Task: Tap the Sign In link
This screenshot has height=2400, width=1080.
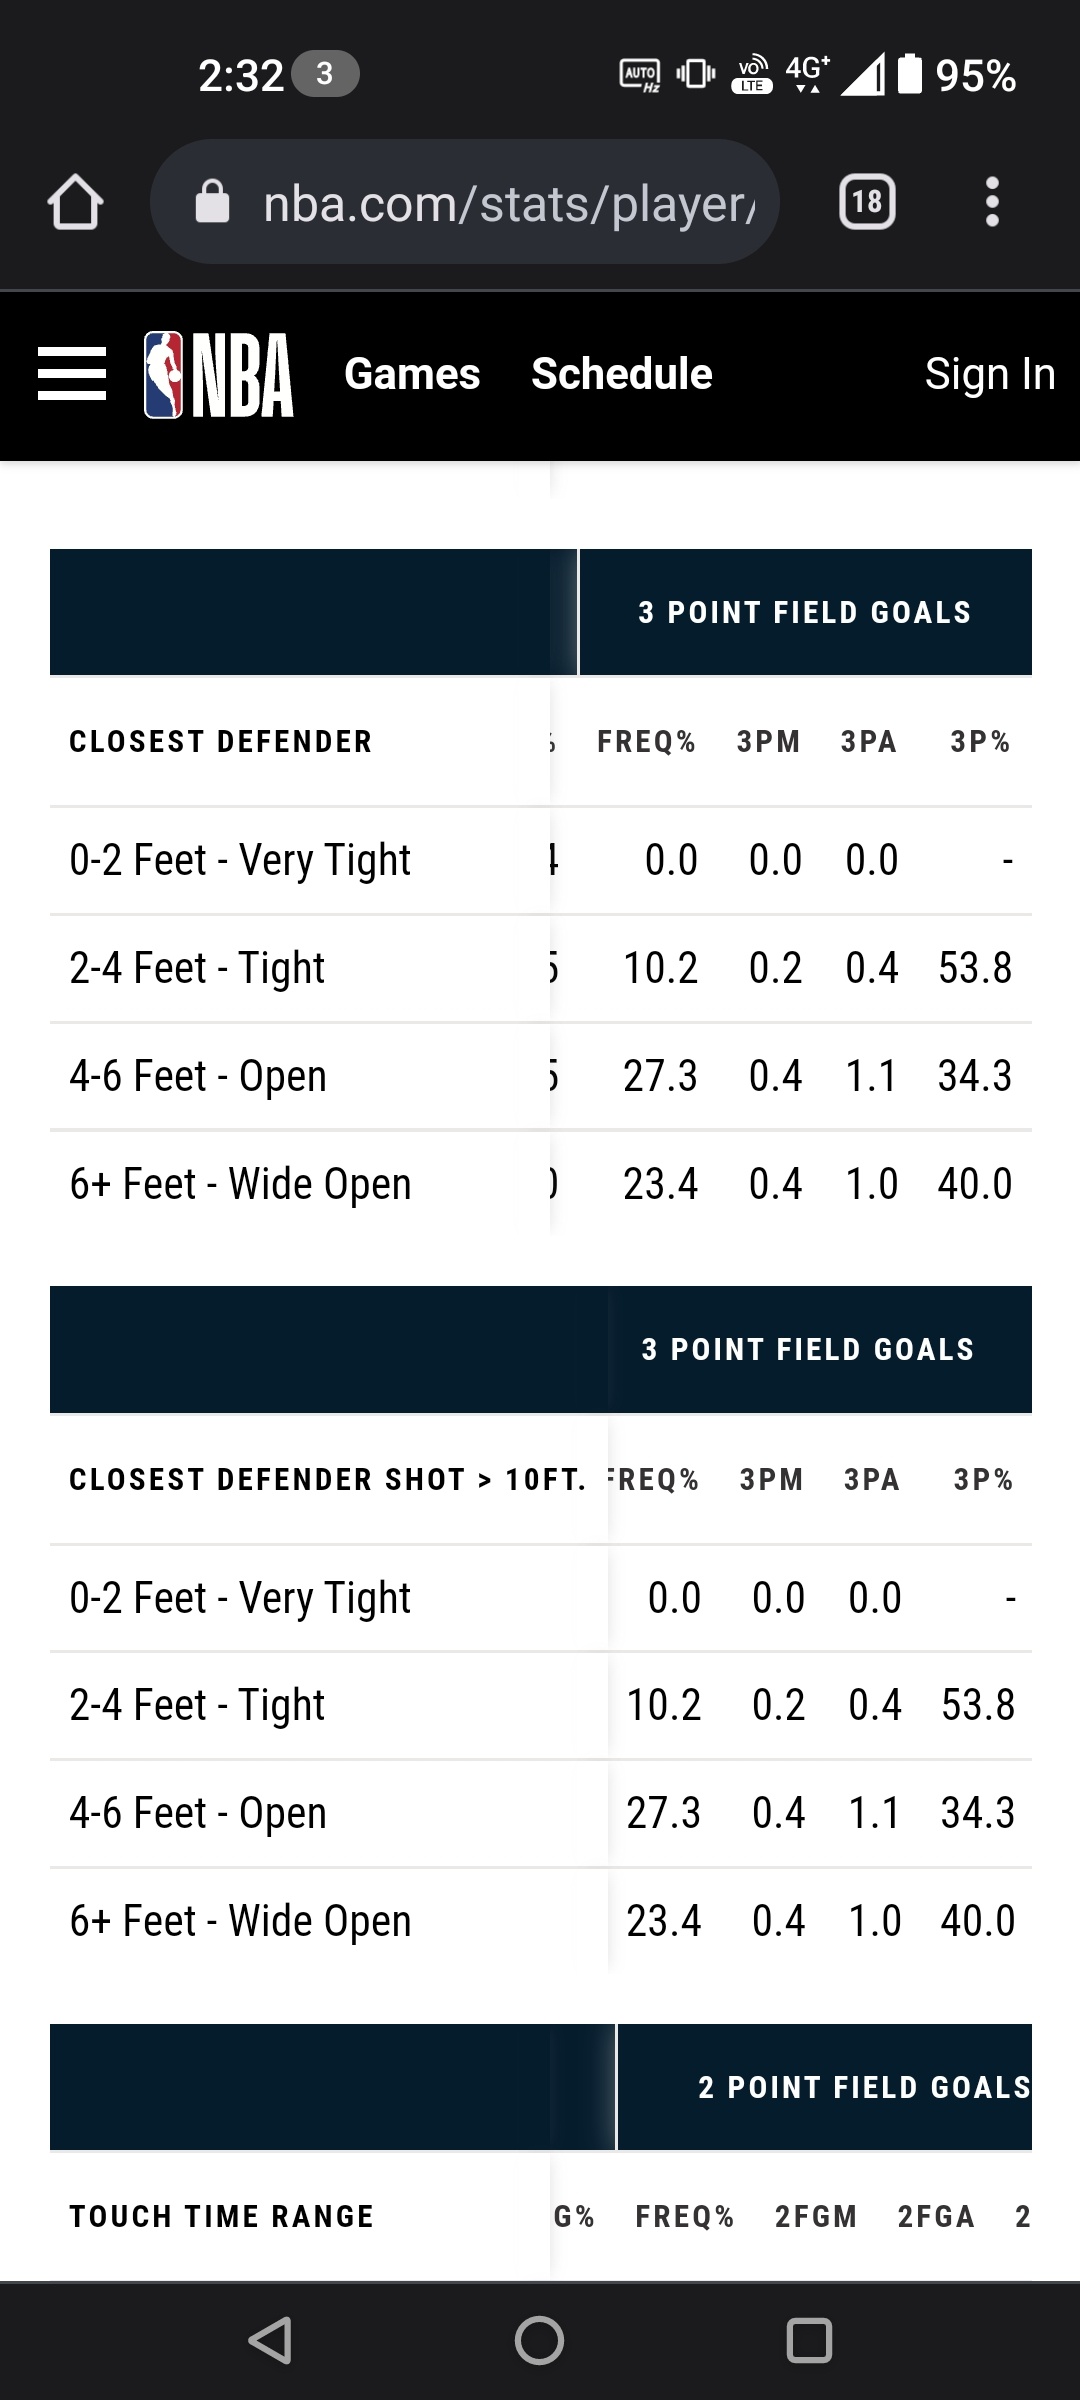Action: [990, 374]
